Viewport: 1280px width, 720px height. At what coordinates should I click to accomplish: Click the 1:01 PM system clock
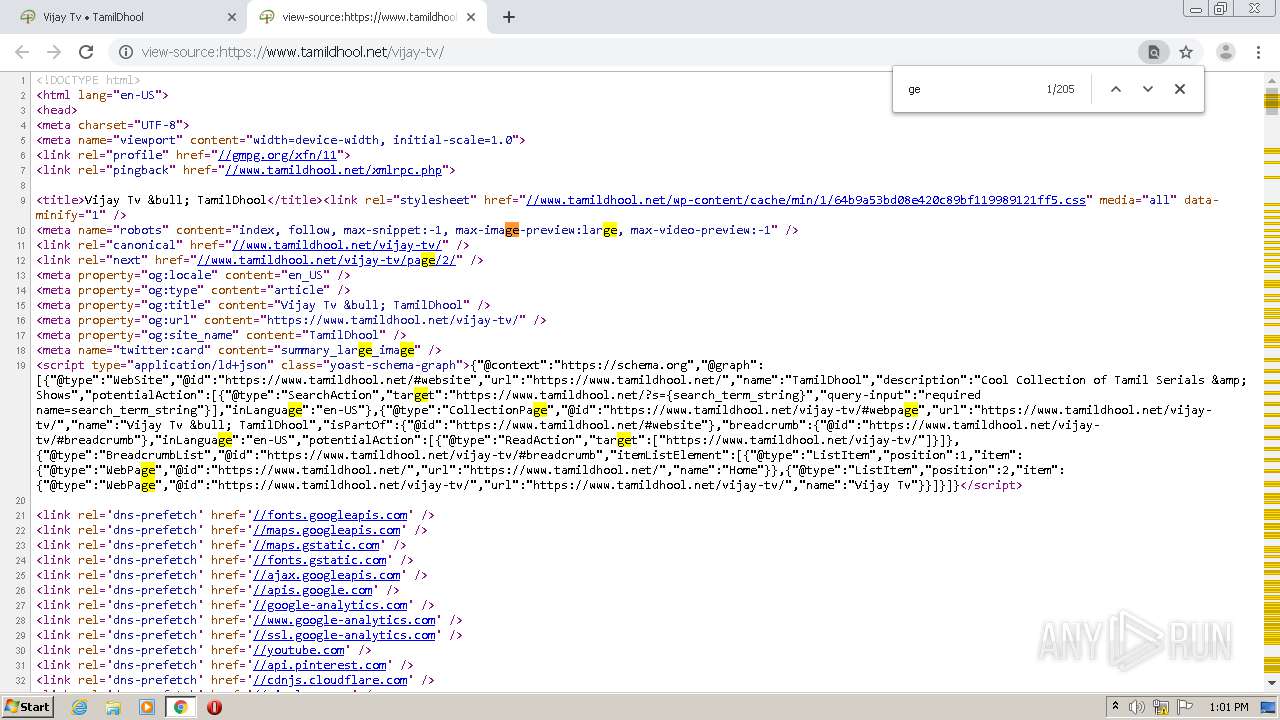pos(1229,707)
